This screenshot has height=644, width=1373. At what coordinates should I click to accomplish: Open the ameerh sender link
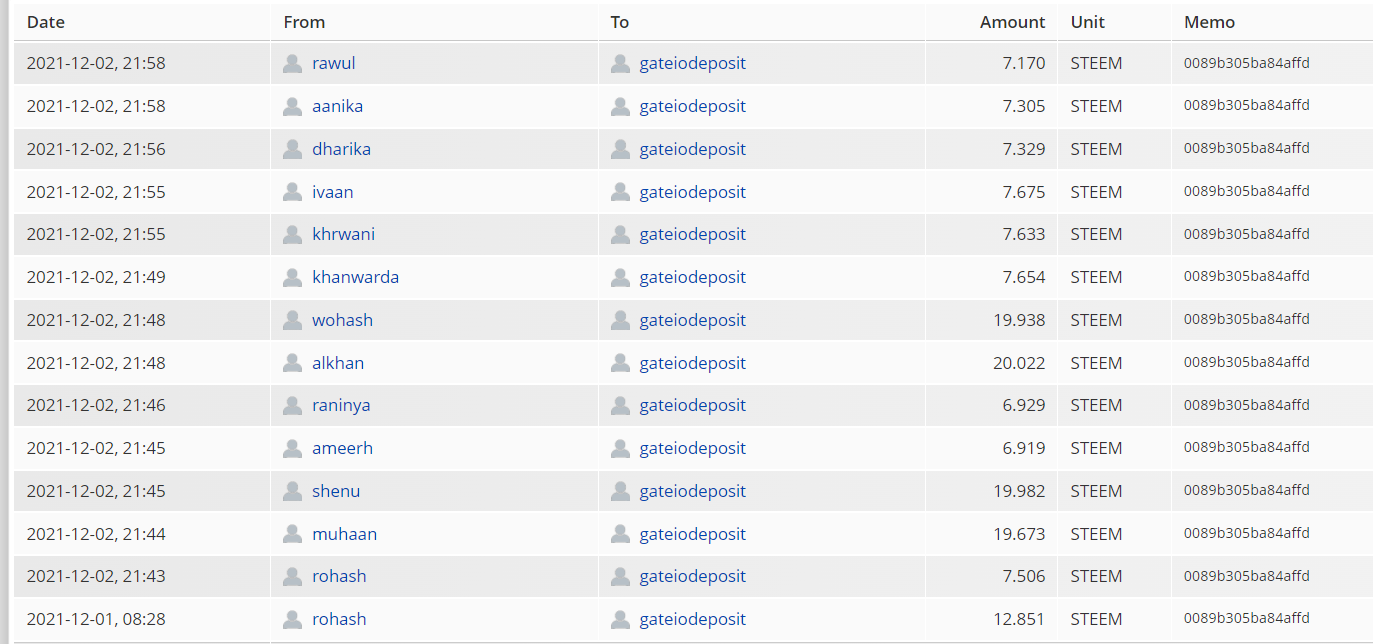coord(342,448)
